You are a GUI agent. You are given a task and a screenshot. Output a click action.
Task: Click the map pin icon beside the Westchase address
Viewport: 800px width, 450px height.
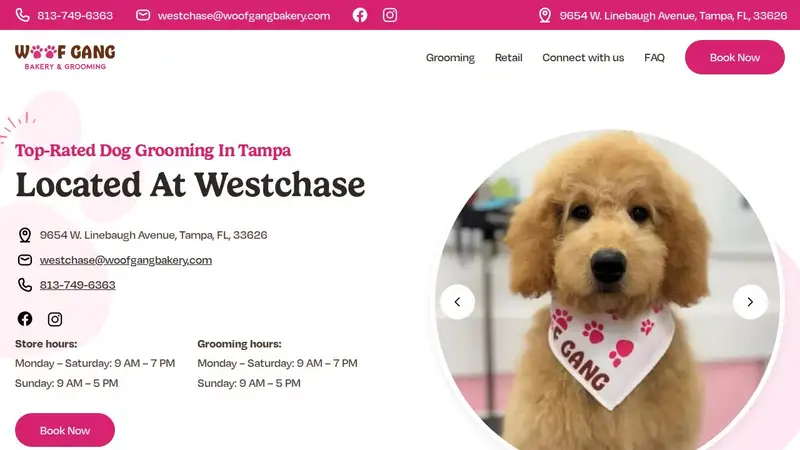(25, 235)
